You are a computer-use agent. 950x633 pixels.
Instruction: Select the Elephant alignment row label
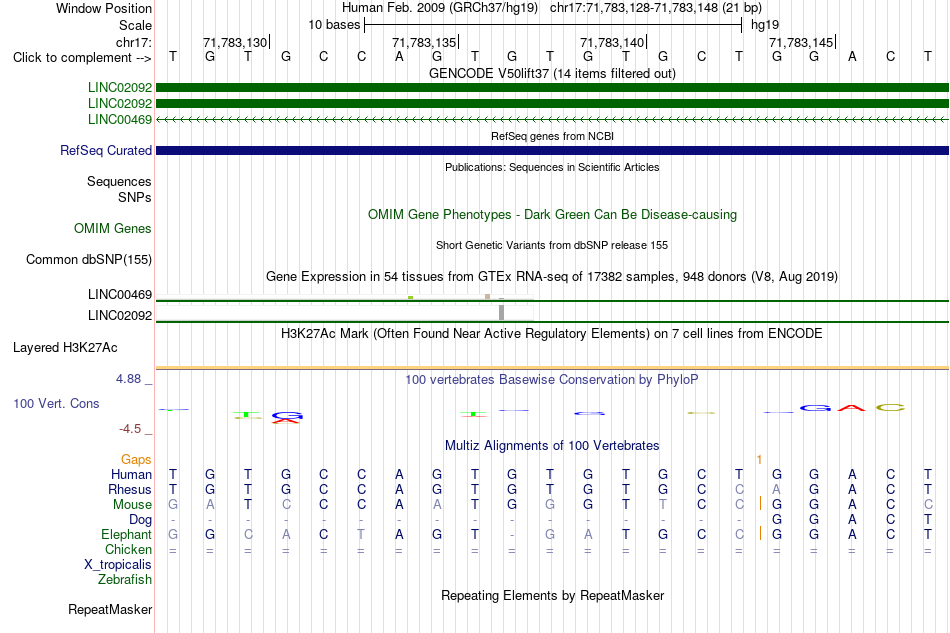tap(126, 534)
